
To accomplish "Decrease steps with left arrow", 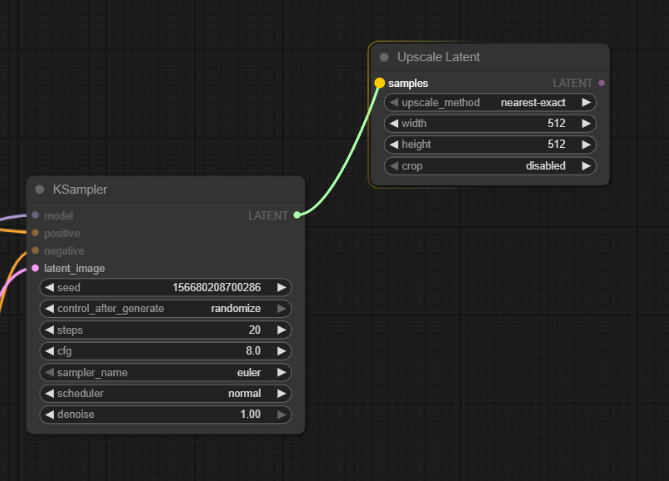I will (49, 330).
